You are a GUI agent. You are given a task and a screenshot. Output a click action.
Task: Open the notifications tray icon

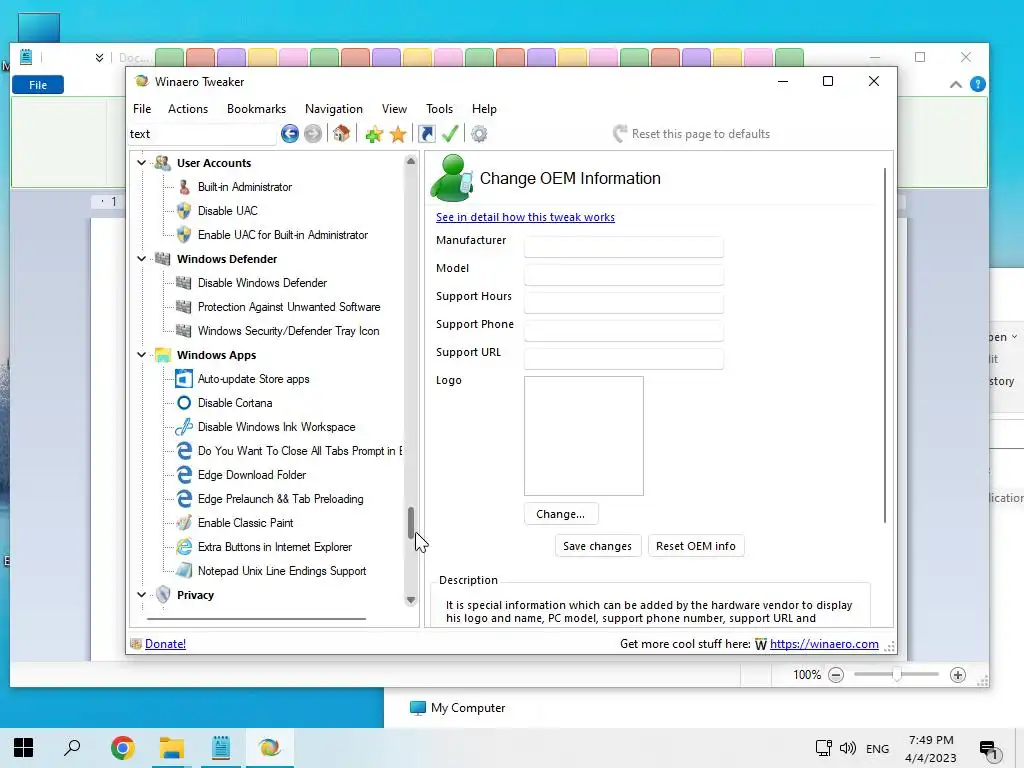pos(989,750)
